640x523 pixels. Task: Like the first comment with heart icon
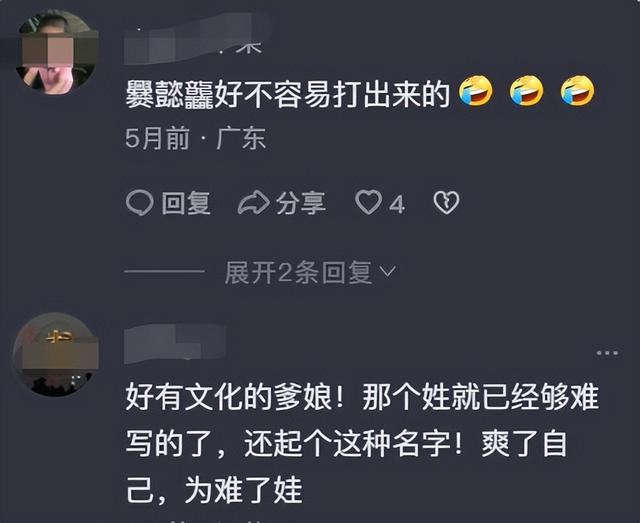(x=368, y=203)
